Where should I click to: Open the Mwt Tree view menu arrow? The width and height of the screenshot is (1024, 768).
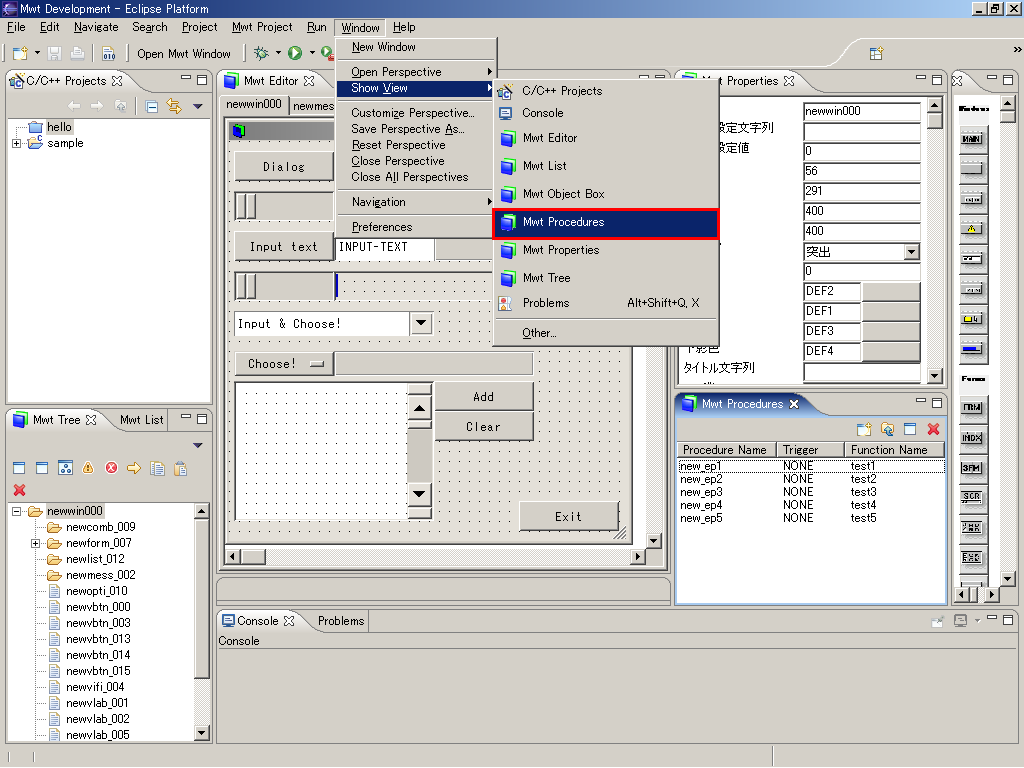pyautogui.click(x=198, y=445)
